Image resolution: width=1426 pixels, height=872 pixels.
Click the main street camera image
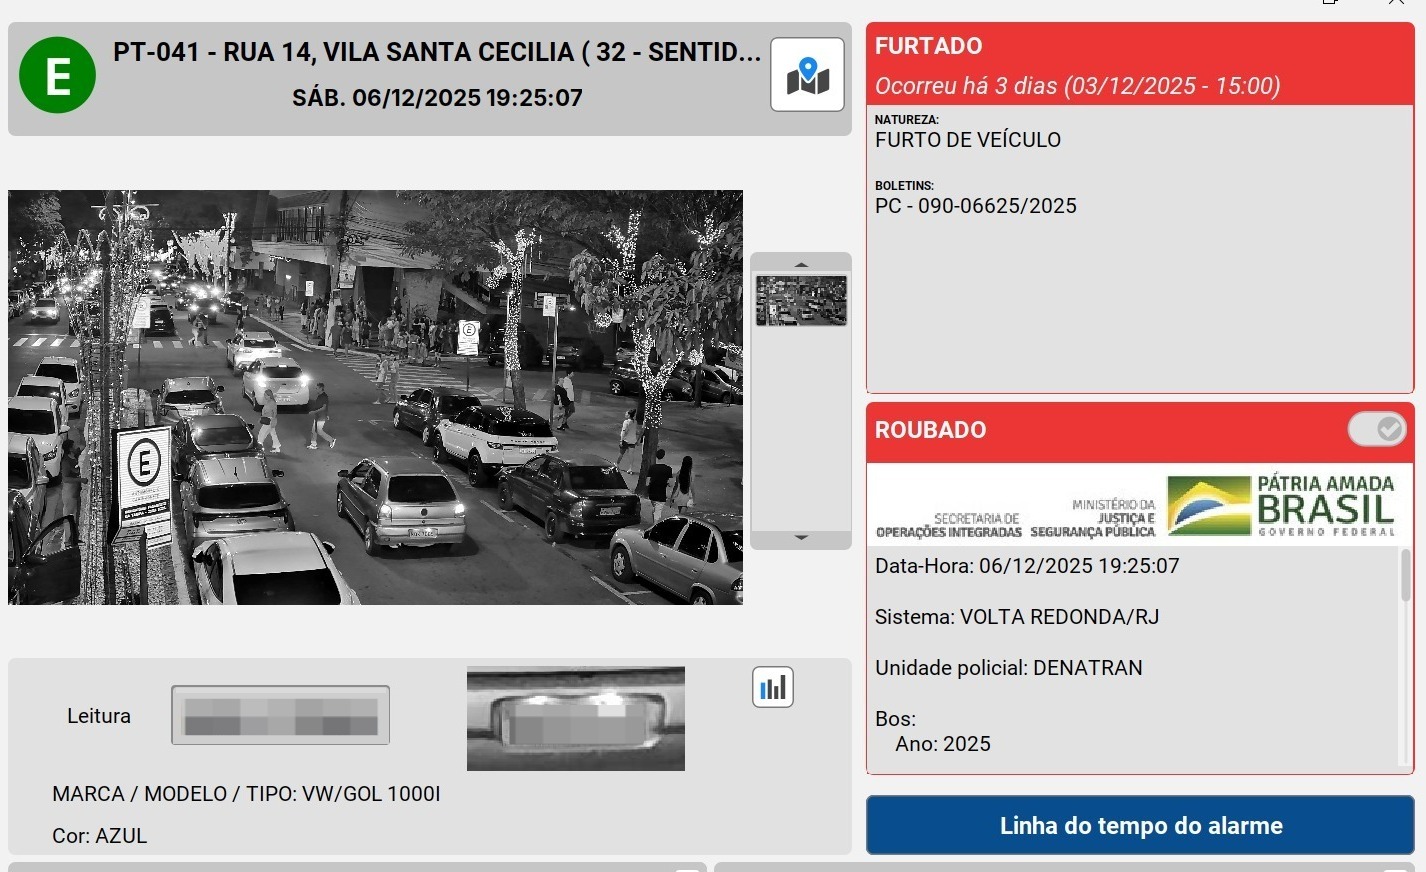(x=375, y=397)
